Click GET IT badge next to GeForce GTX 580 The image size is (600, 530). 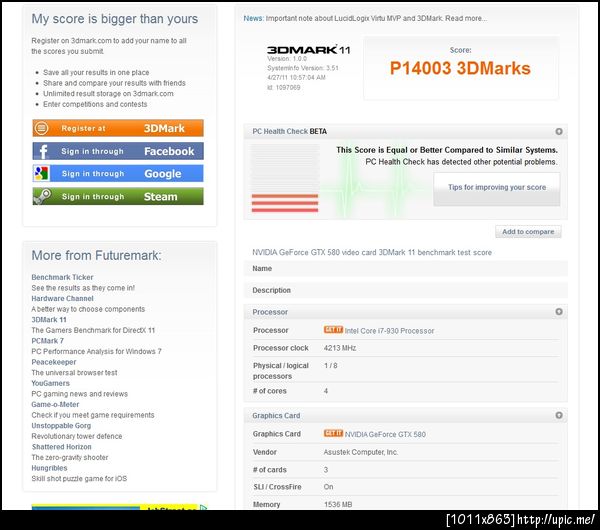[333, 433]
